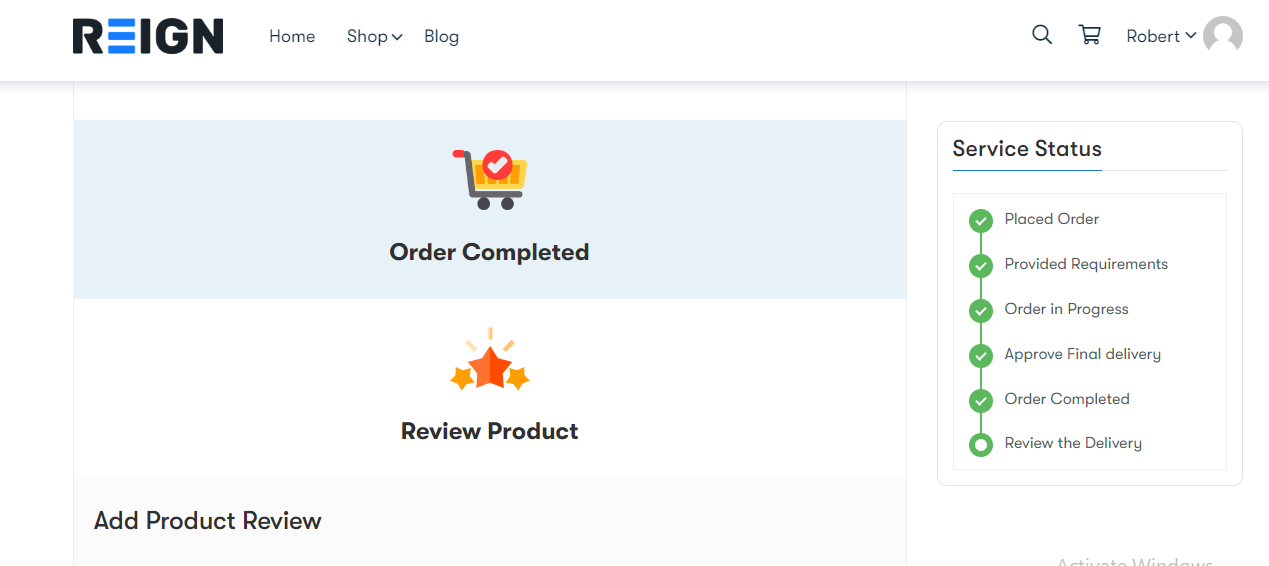The image size is (1269, 566).
Task: Click the Review Product heading
Action: coord(490,431)
